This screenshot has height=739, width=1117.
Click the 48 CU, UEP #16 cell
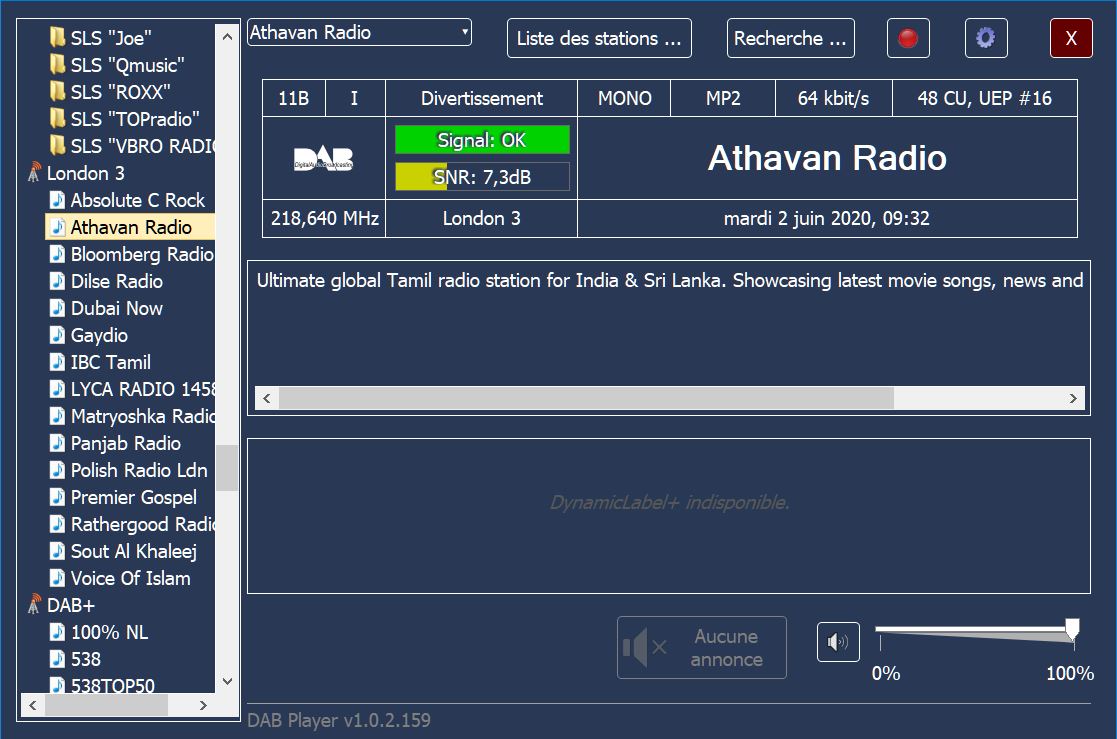click(x=984, y=98)
